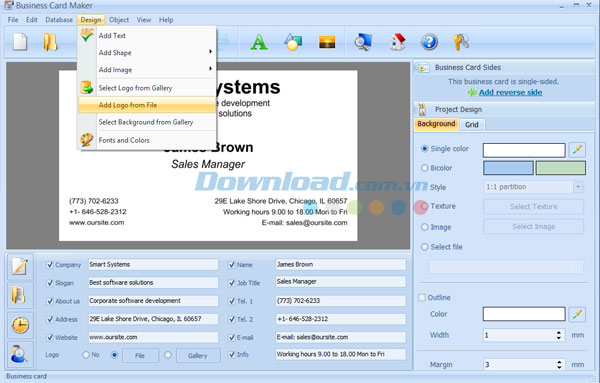The image size is (600, 383).
Task: Toggle the Address checkbox
Action: (49, 319)
